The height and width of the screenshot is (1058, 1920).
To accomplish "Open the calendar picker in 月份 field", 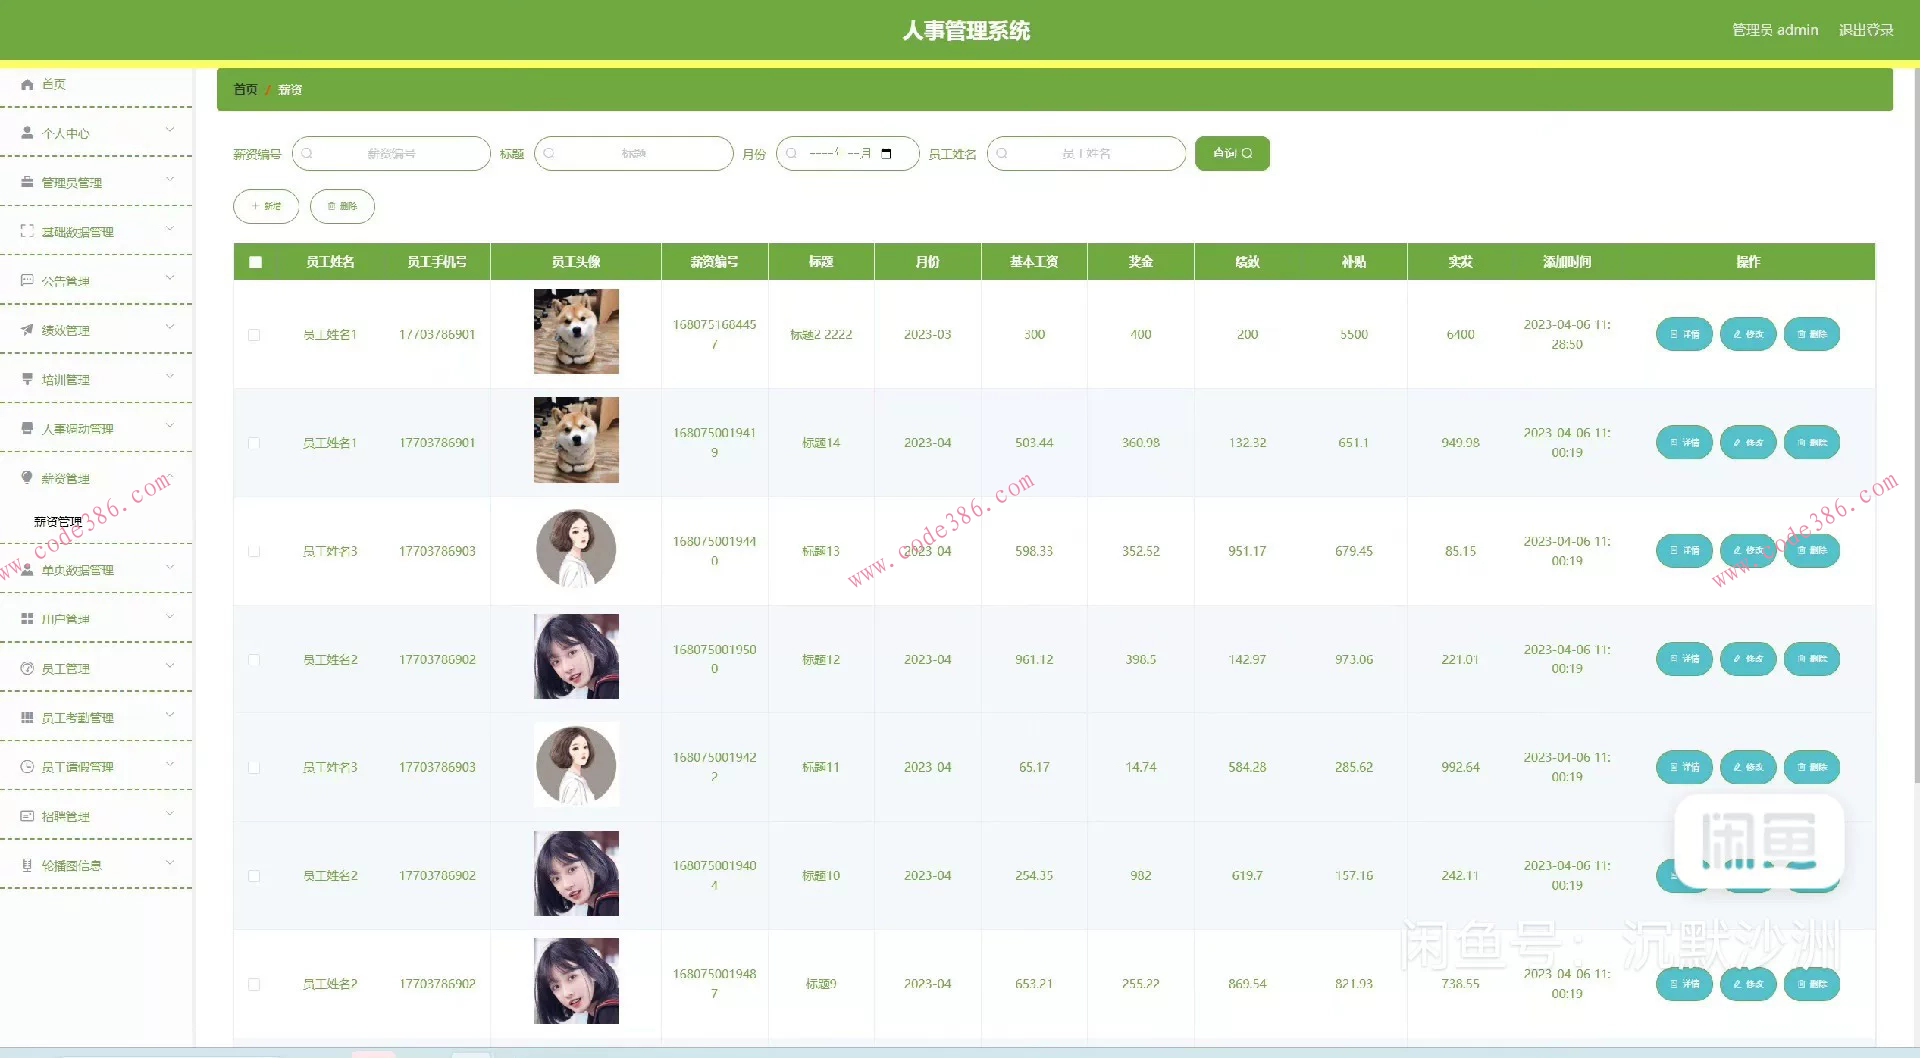I will (886, 154).
